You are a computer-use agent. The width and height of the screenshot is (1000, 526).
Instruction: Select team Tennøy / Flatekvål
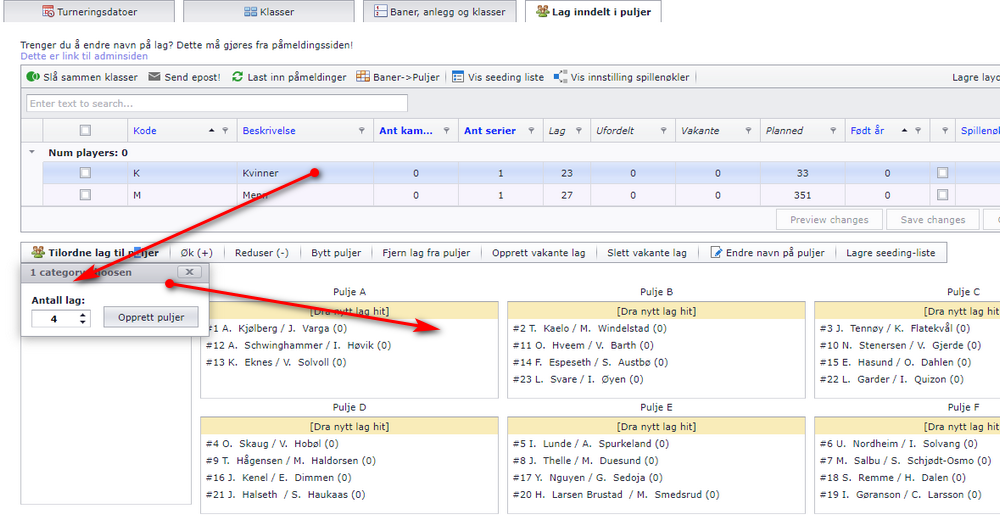(894, 328)
